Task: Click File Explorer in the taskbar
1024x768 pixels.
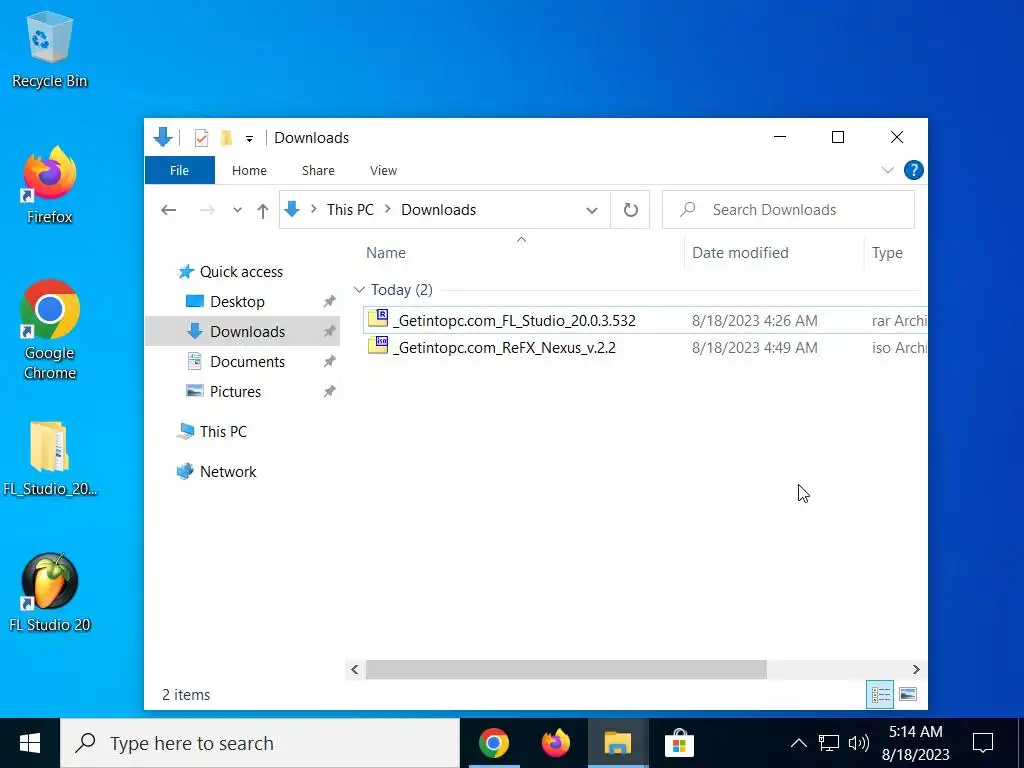Action: pos(618,743)
